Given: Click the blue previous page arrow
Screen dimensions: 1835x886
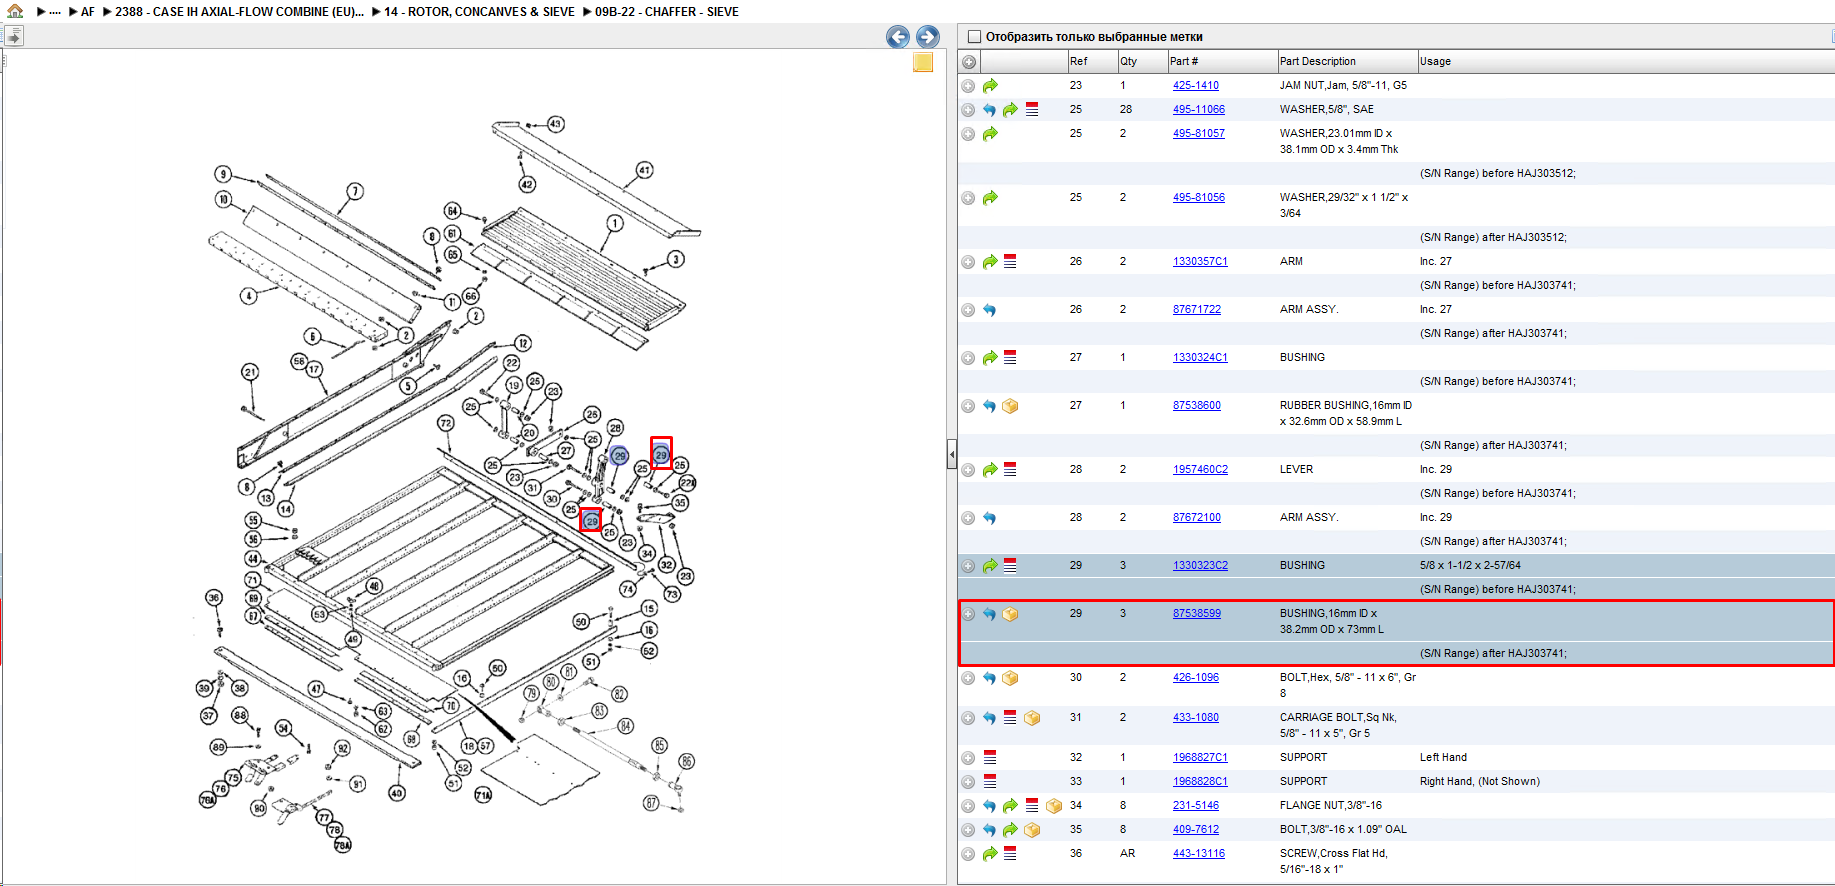Looking at the screenshot, I should [x=898, y=37].
